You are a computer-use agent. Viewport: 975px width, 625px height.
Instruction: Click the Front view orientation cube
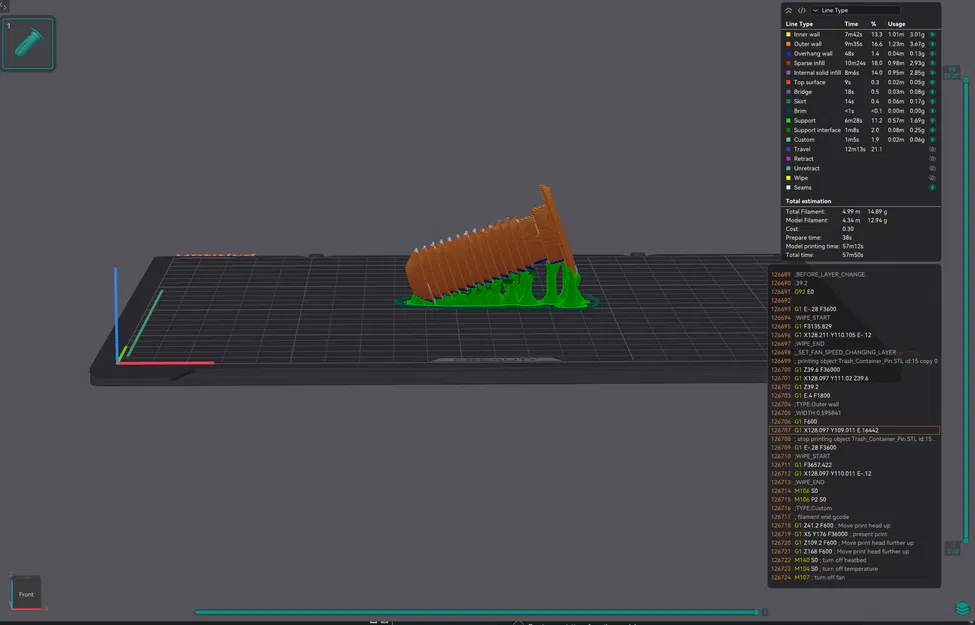(x=26, y=592)
